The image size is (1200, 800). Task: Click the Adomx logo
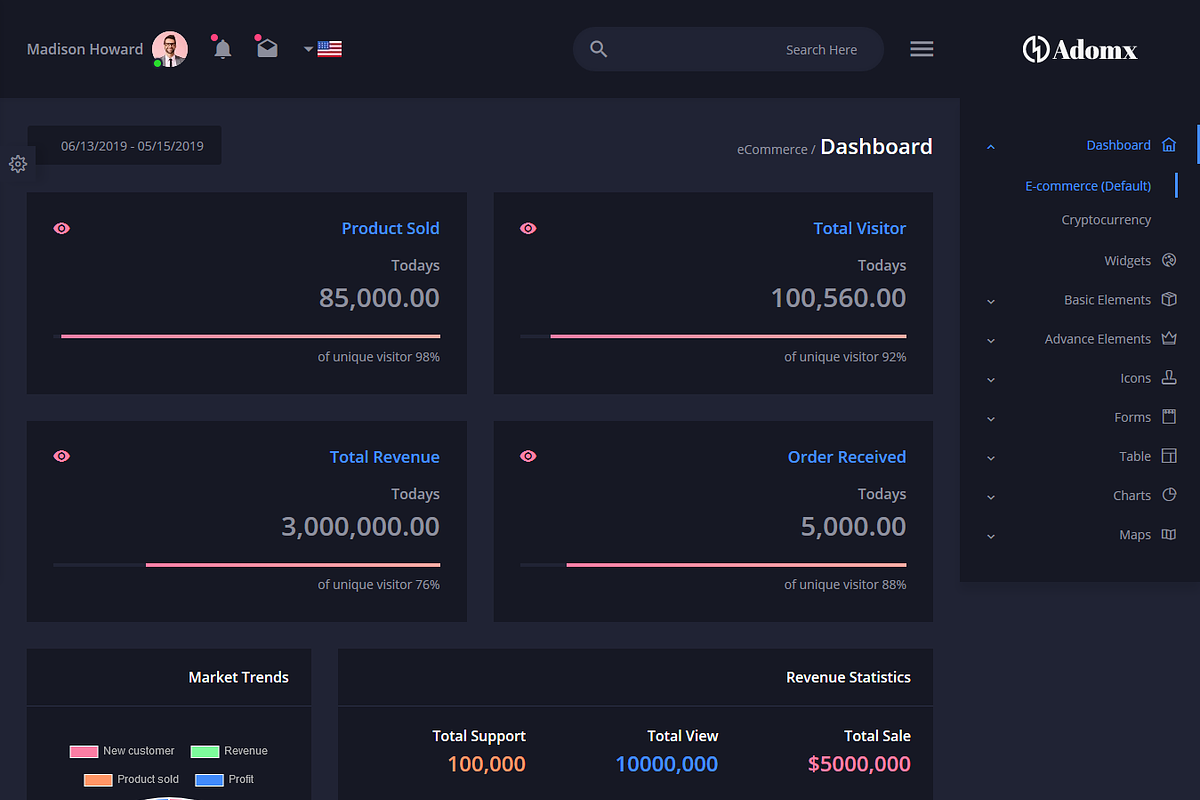coord(1080,48)
